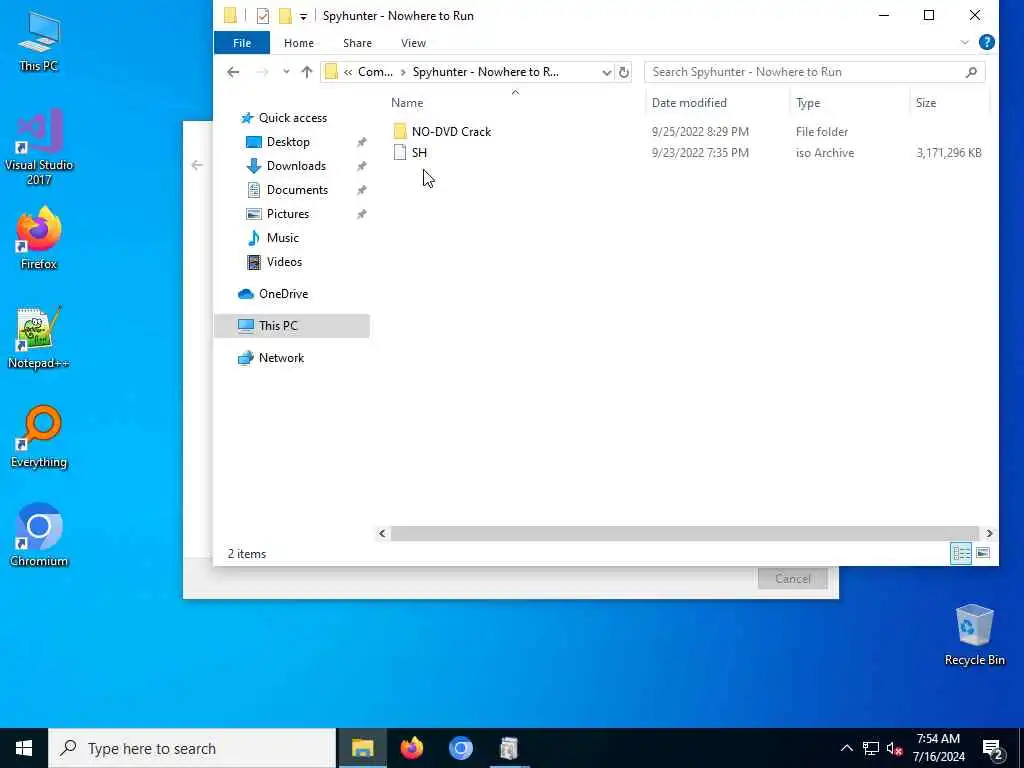Click the horizontal scrollbar thumb
Image resolution: width=1024 pixels, height=768 pixels.
[684, 534]
